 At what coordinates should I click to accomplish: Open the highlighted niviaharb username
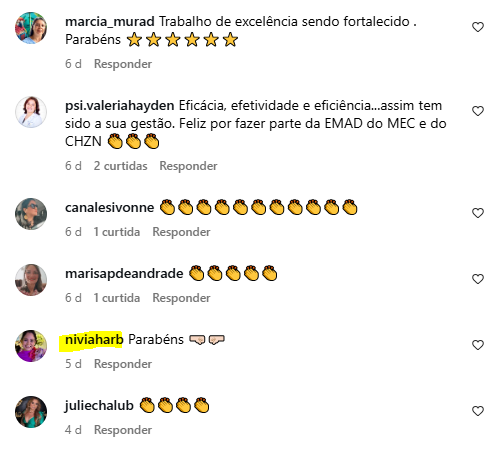[94, 340]
